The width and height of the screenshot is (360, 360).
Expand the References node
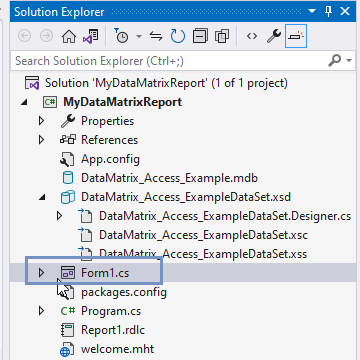click(42, 140)
